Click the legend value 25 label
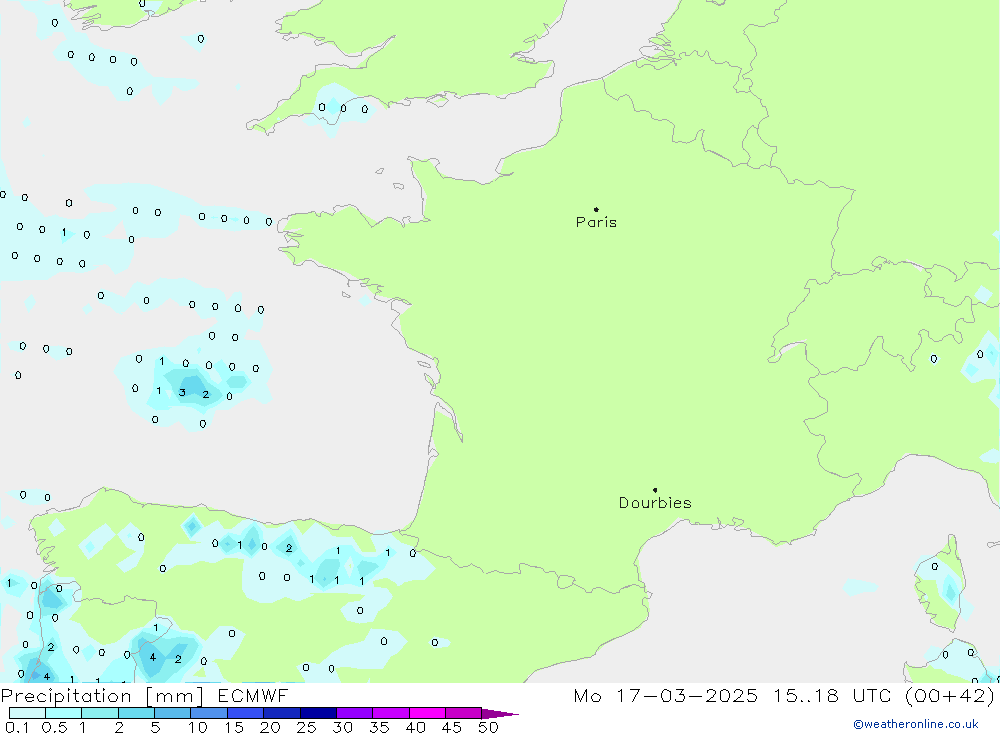1000x733 pixels. 306,727
